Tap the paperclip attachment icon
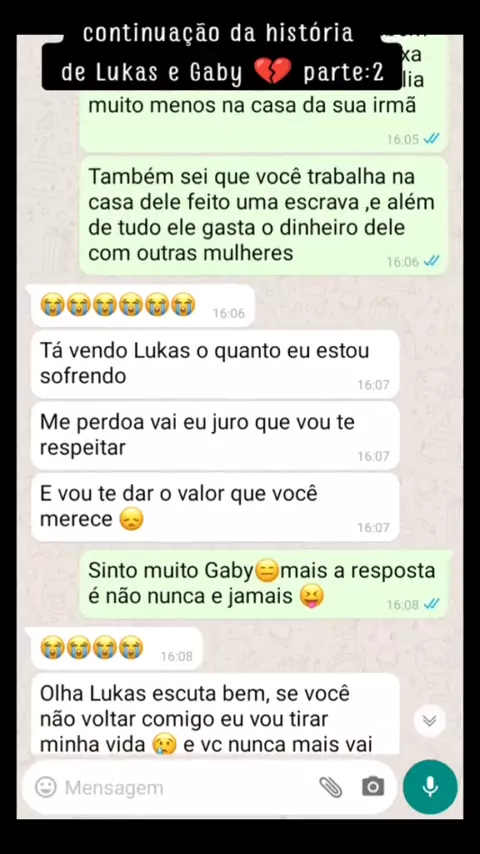This screenshot has width=480, height=854. point(330,787)
